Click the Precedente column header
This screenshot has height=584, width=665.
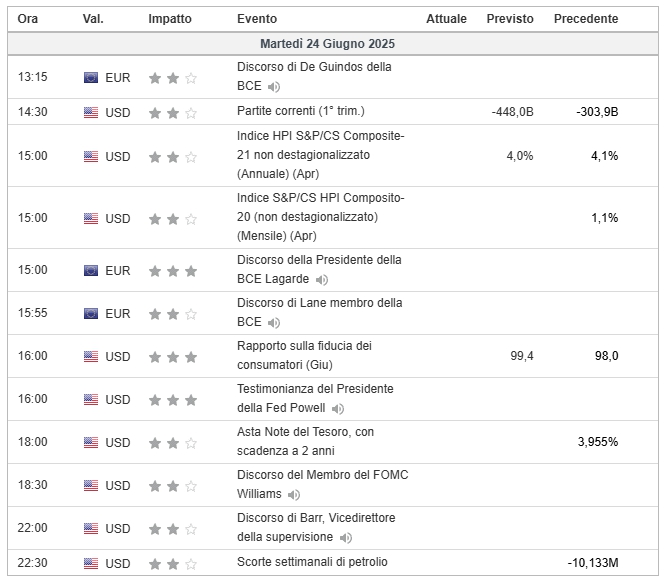click(586, 19)
